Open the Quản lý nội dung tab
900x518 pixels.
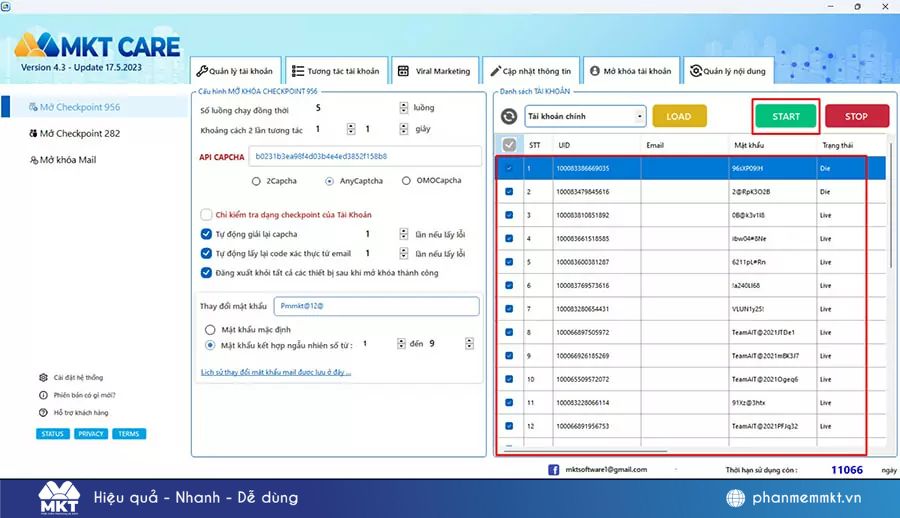728,71
